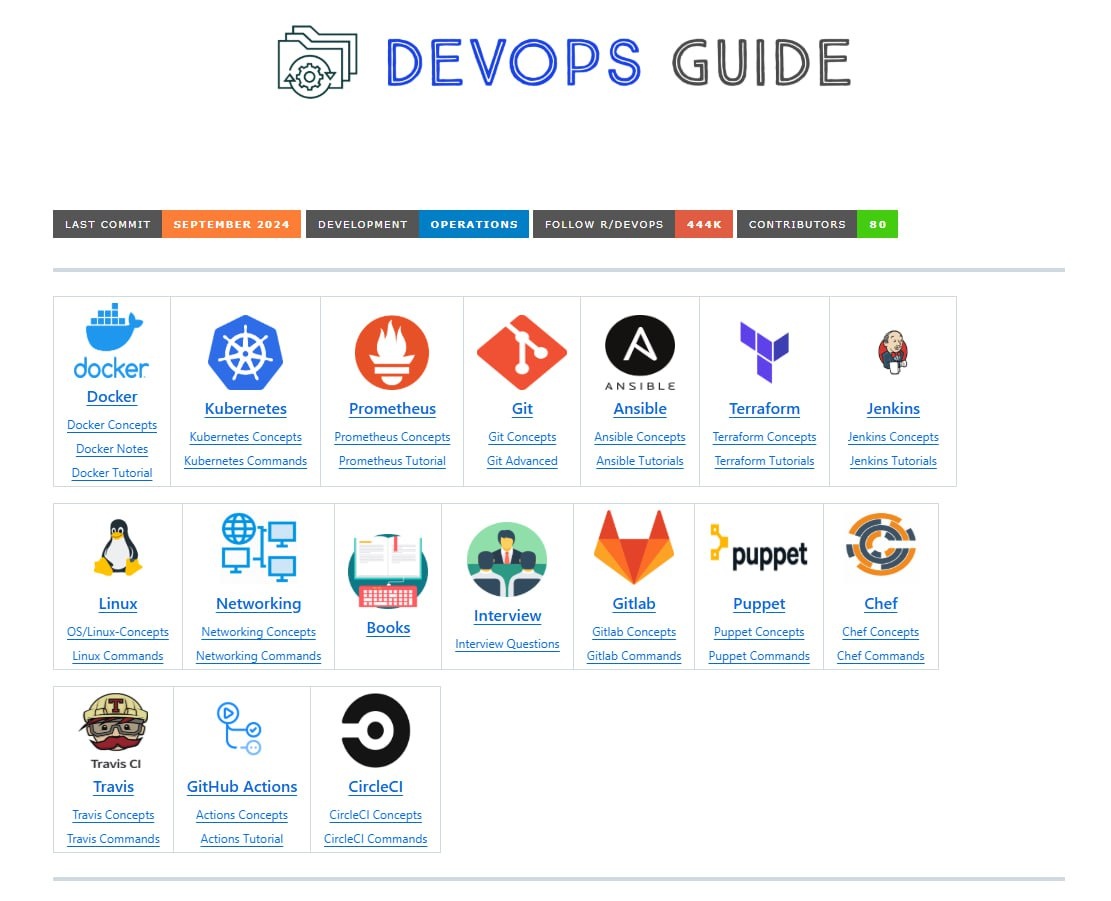
Task: Go to Networking Commands
Action: tap(259, 656)
